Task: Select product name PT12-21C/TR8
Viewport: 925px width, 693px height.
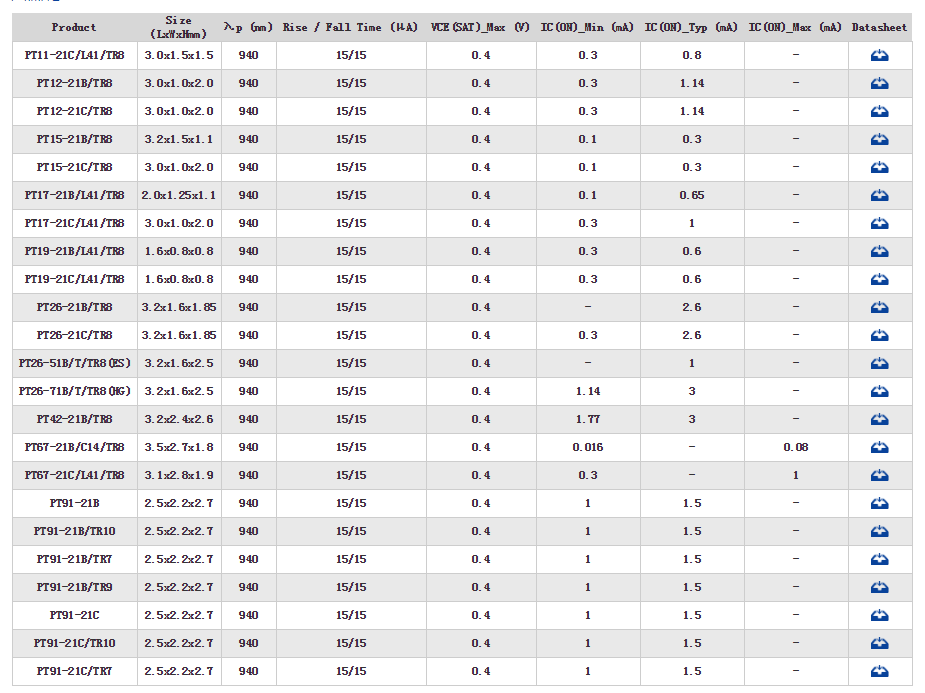Action: pyautogui.click(x=74, y=111)
